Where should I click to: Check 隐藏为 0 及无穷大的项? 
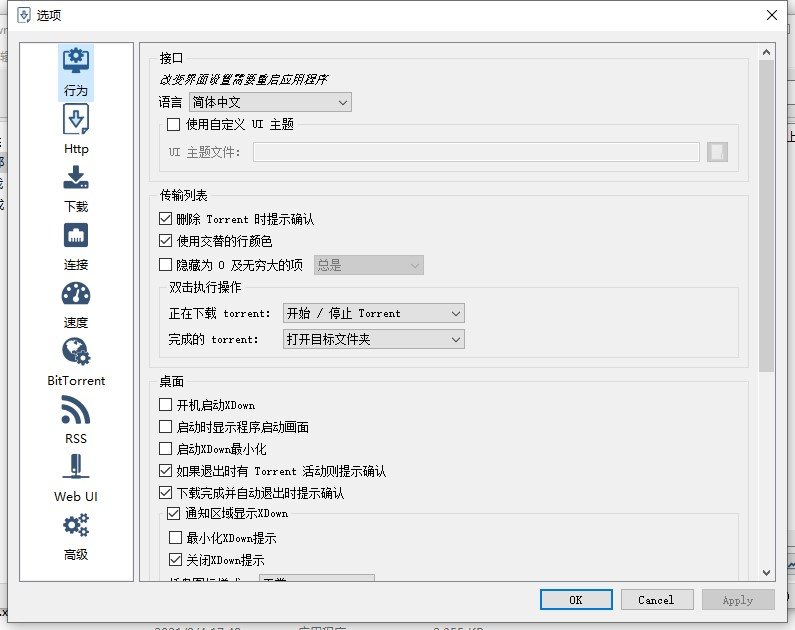(165, 265)
